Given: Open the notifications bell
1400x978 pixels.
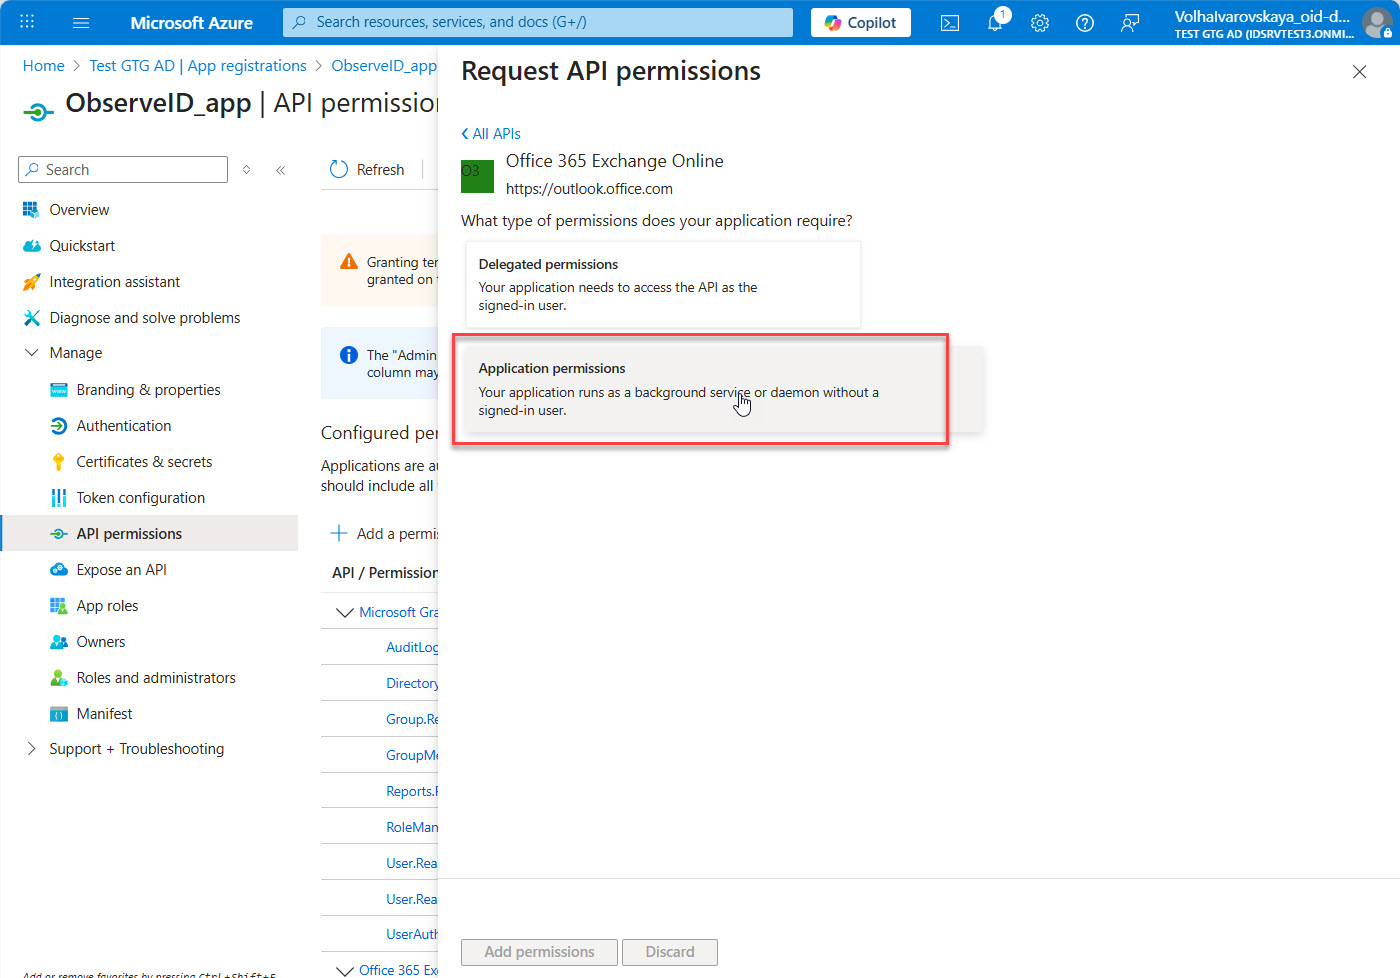Looking at the screenshot, I should tap(995, 23).
